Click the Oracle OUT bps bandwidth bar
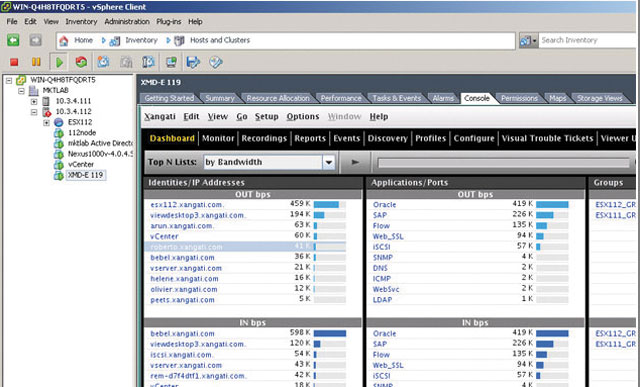640x387 pixels. 552,205
